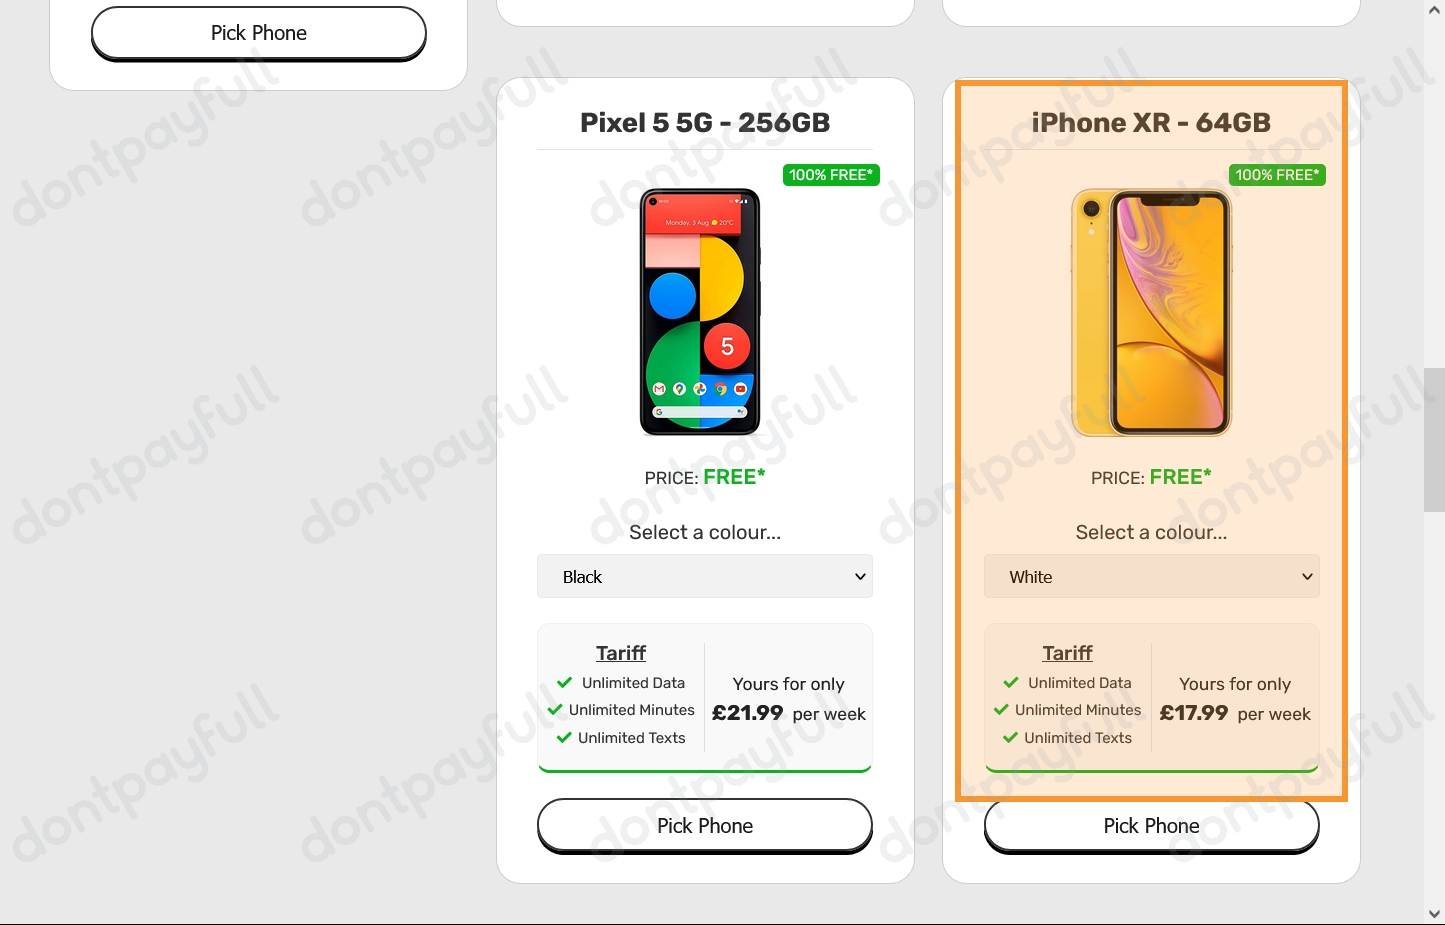Click the Pick Phone button under Pixel 5

pos(705,826)
